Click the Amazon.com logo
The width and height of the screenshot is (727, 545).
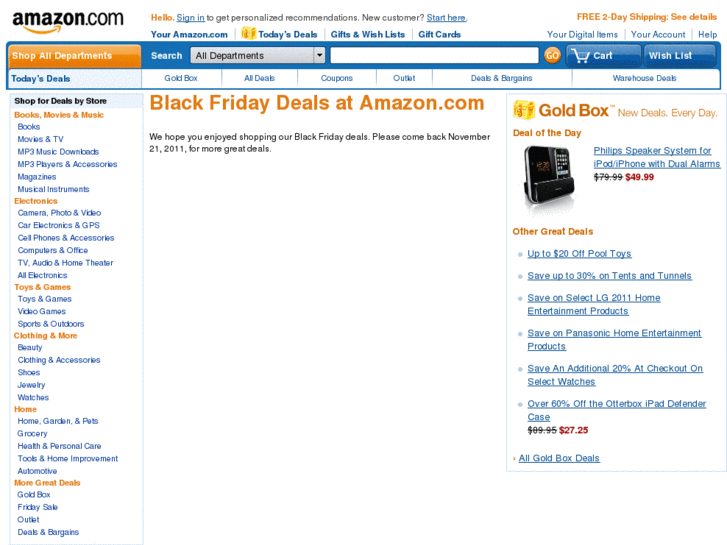(68, 20)
